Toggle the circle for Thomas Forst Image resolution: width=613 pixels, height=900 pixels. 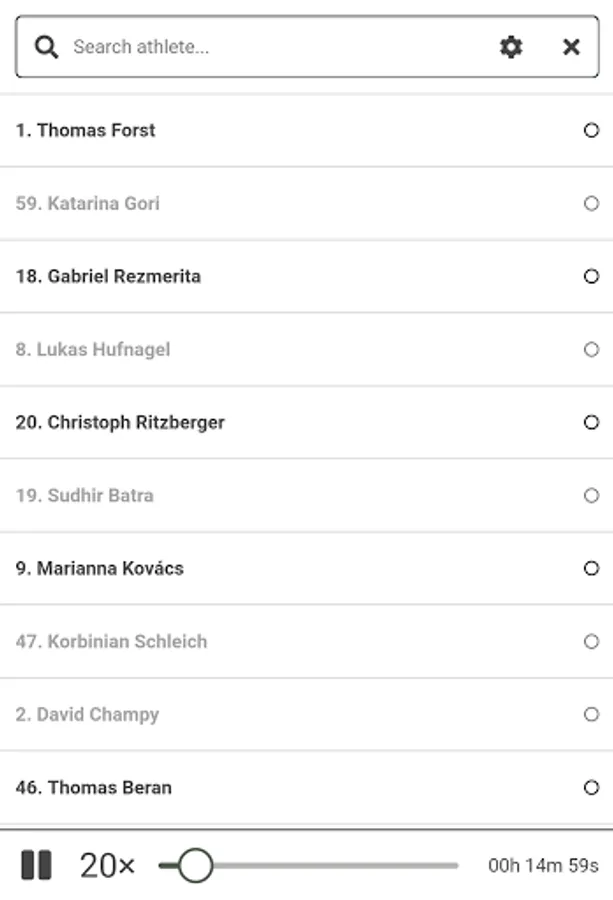591,130
